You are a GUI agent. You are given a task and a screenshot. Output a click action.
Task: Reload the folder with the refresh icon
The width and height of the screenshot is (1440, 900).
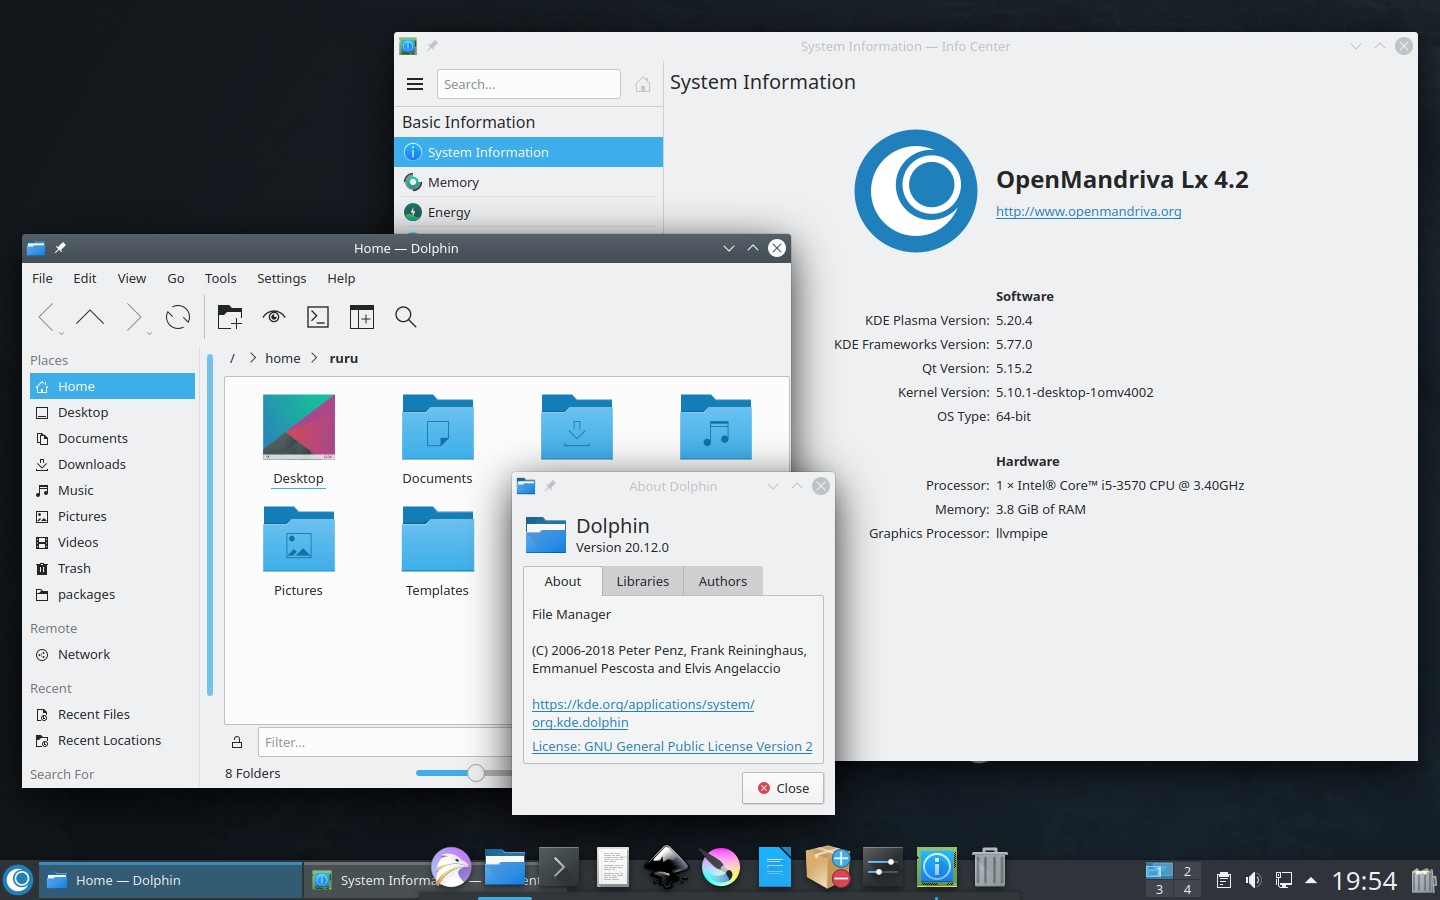178,317
